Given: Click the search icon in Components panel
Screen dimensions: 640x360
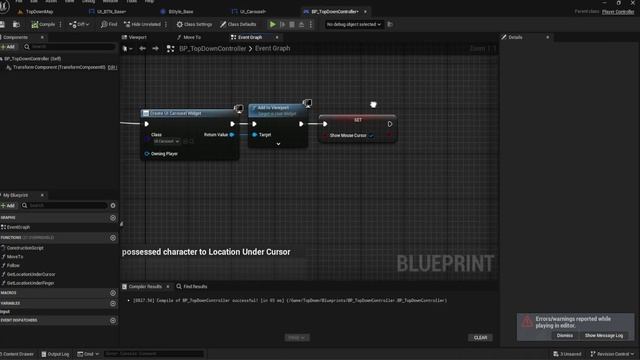Looking at the screenshot, I should point(27,47).
